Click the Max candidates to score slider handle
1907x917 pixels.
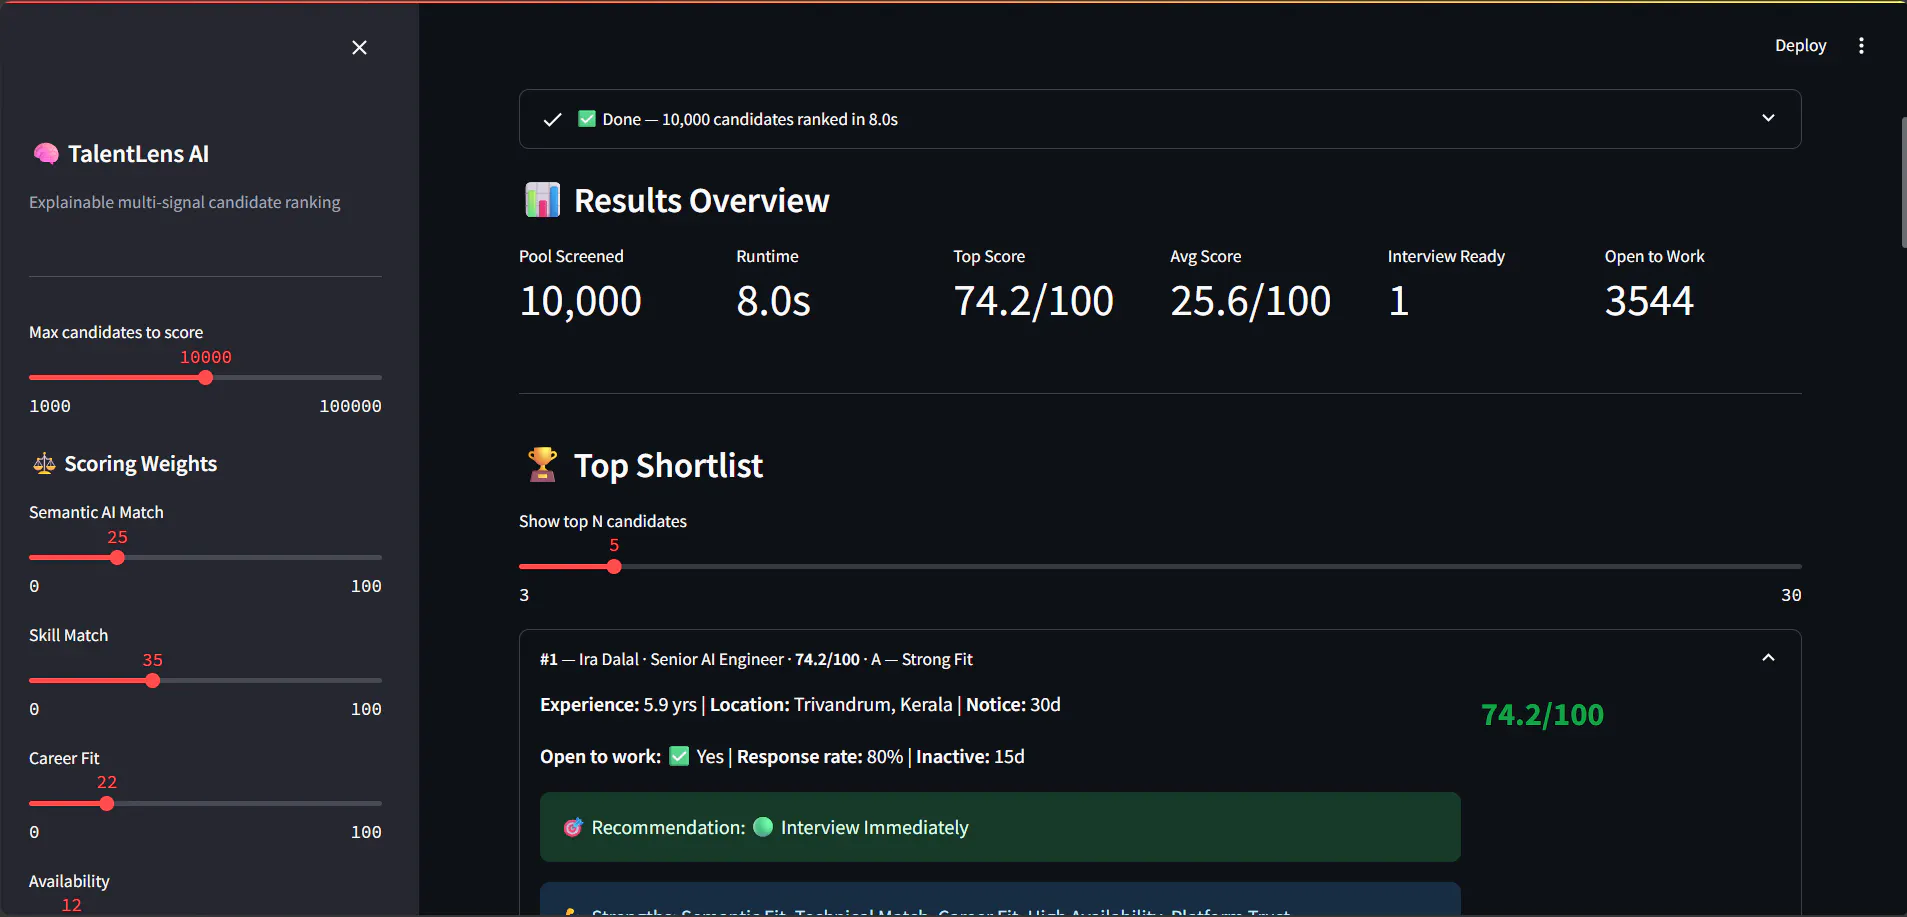point(206,378)
